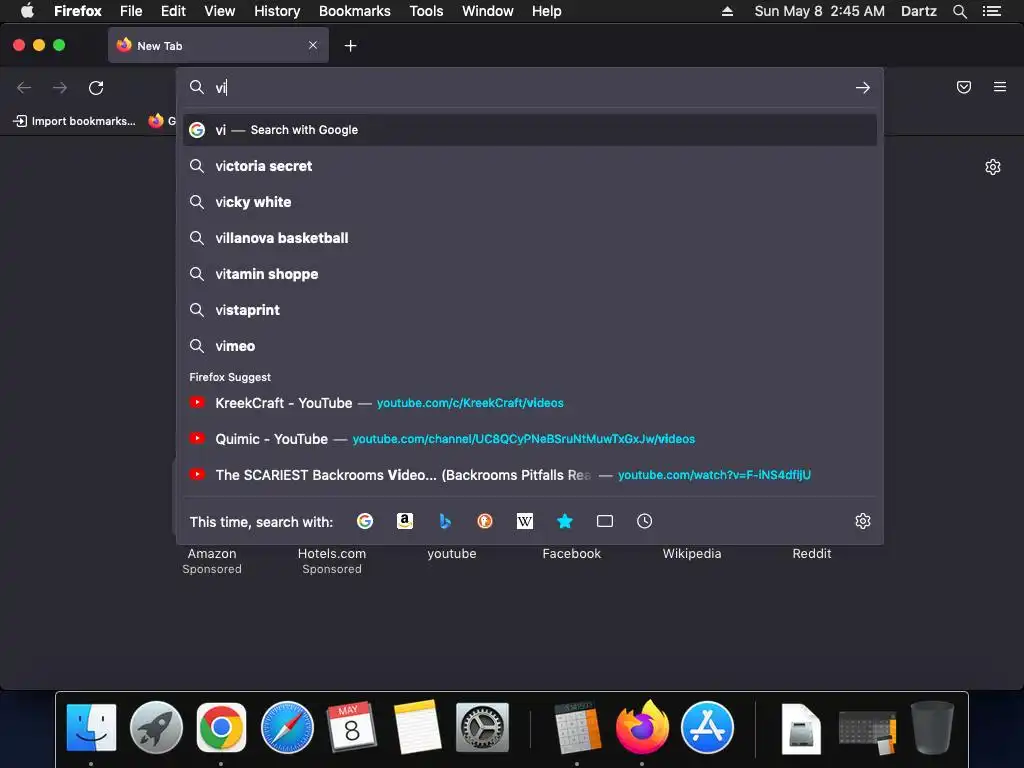Open Quimic - YouTube suggestion

[x=530, y=439]
